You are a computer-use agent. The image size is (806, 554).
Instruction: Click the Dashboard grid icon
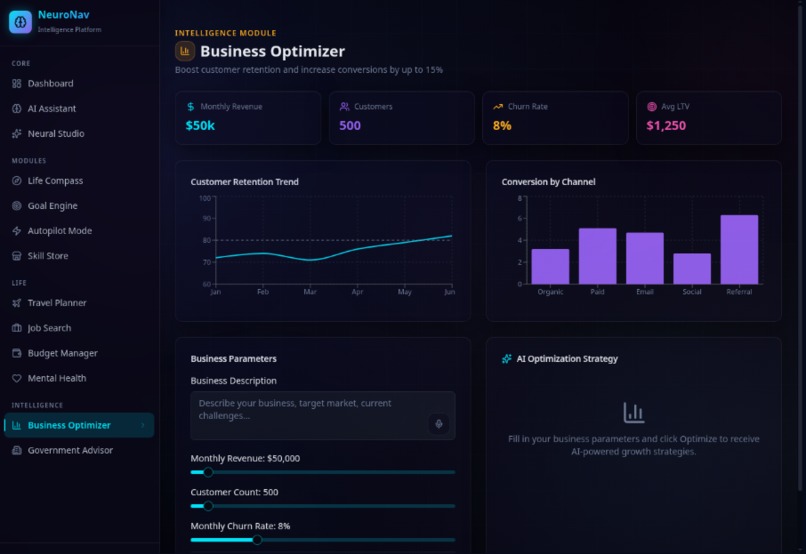pos(16,83)
